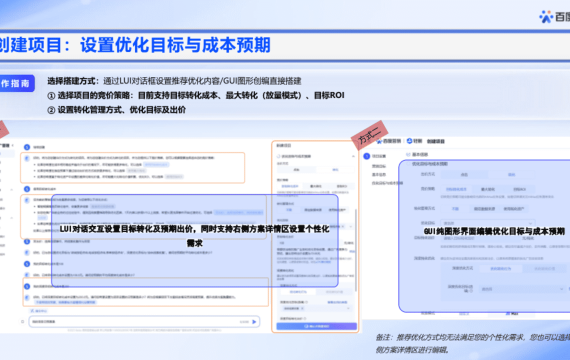The width and height of the screenshot is (570, 360).
Task: Click the first suggestion chip in the first bot reply
Action: 156,165
